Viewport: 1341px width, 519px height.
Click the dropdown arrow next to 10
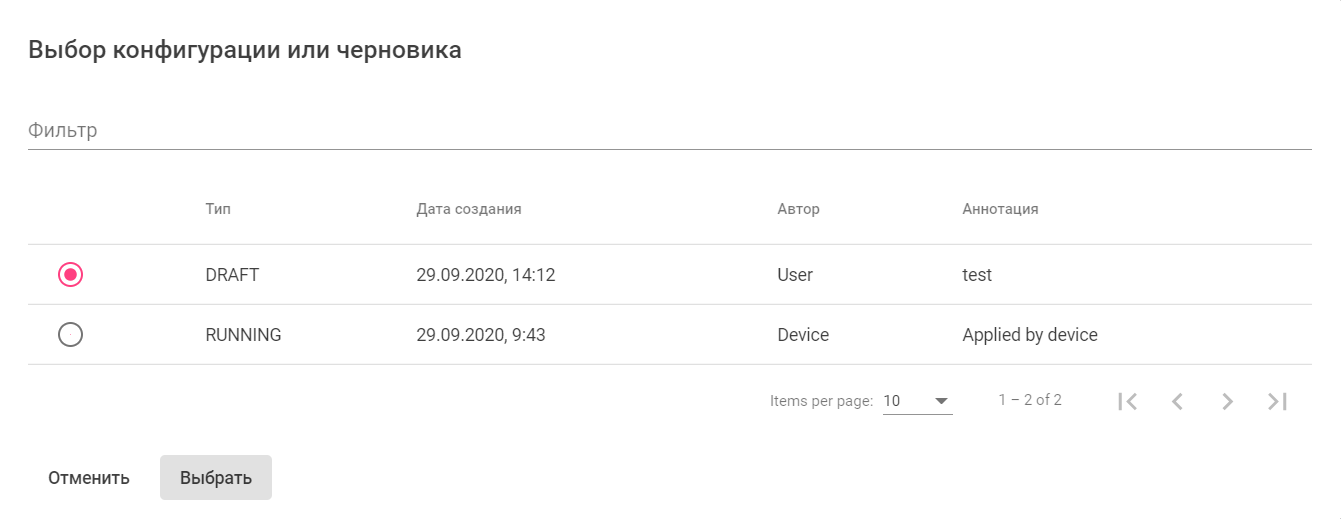pos(941,401)
